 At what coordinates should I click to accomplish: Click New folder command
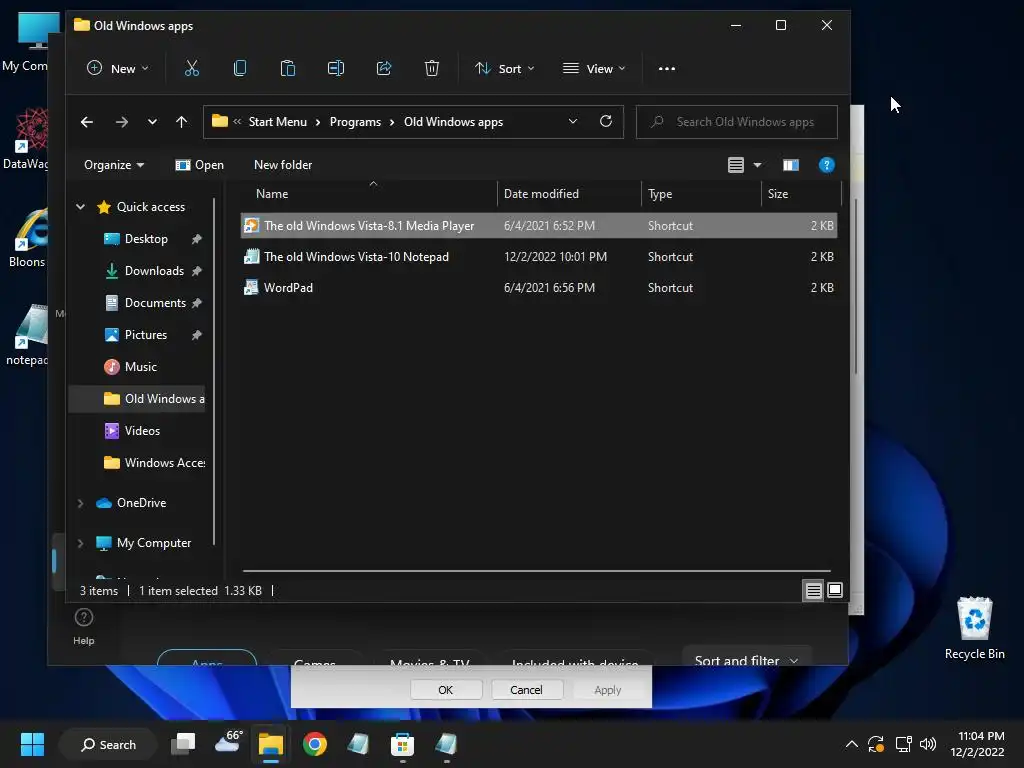(x=283, y=165)
